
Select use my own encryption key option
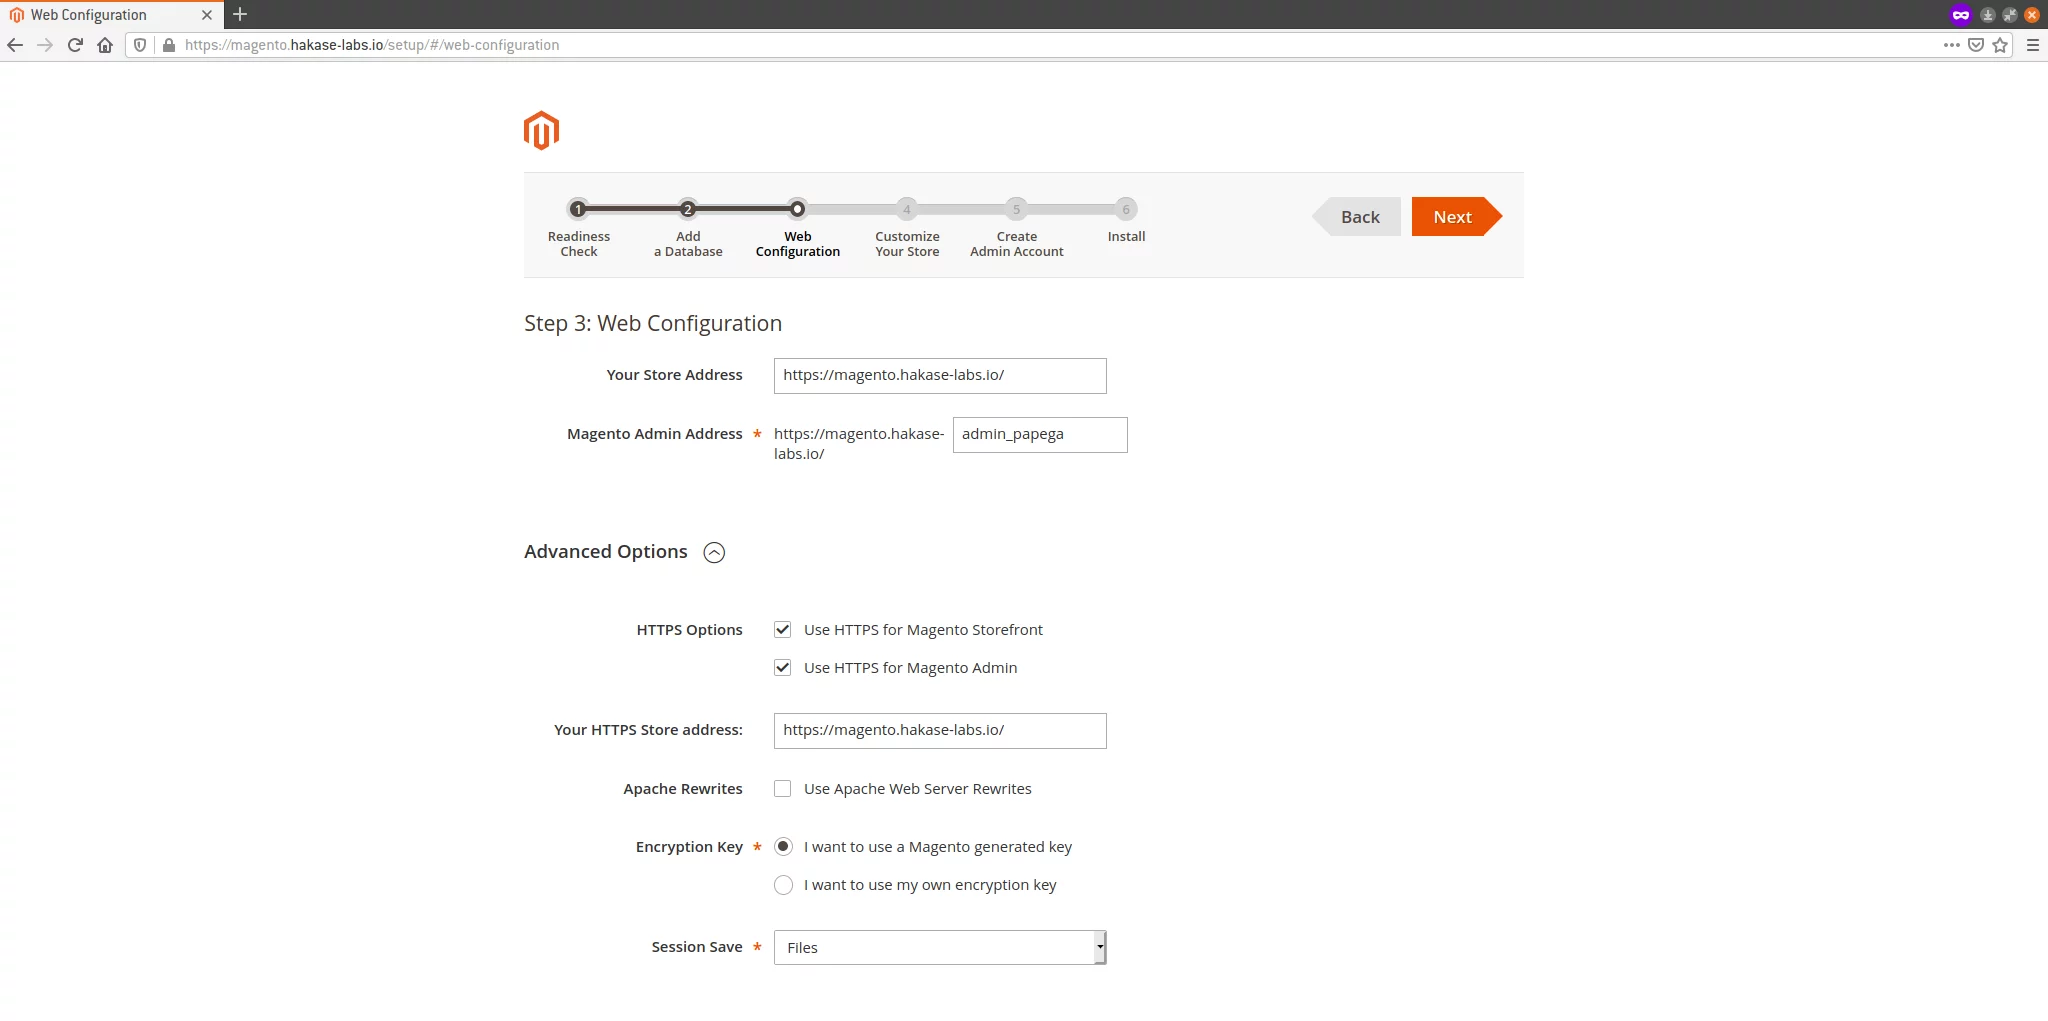[x=784, y=885]
